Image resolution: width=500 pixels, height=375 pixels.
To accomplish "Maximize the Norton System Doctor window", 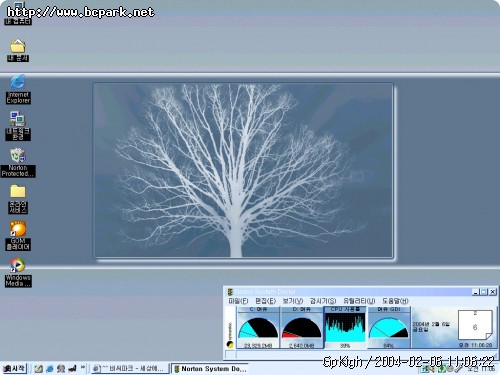I will [x=484, y=292].
